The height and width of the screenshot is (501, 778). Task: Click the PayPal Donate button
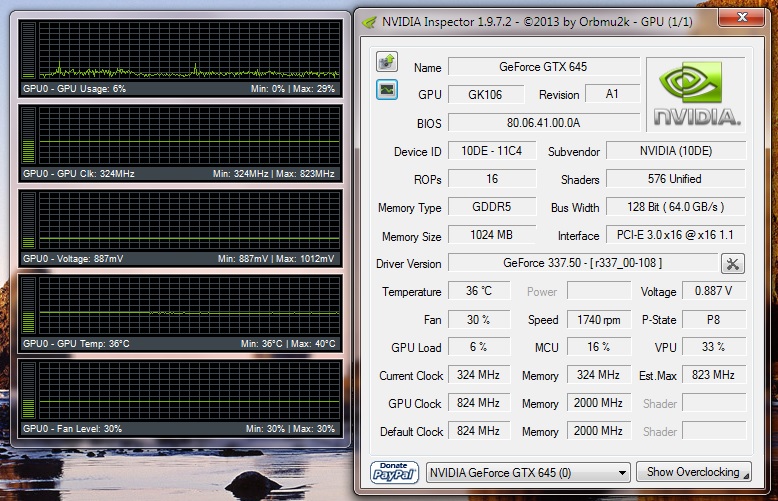tap(394, 472)
